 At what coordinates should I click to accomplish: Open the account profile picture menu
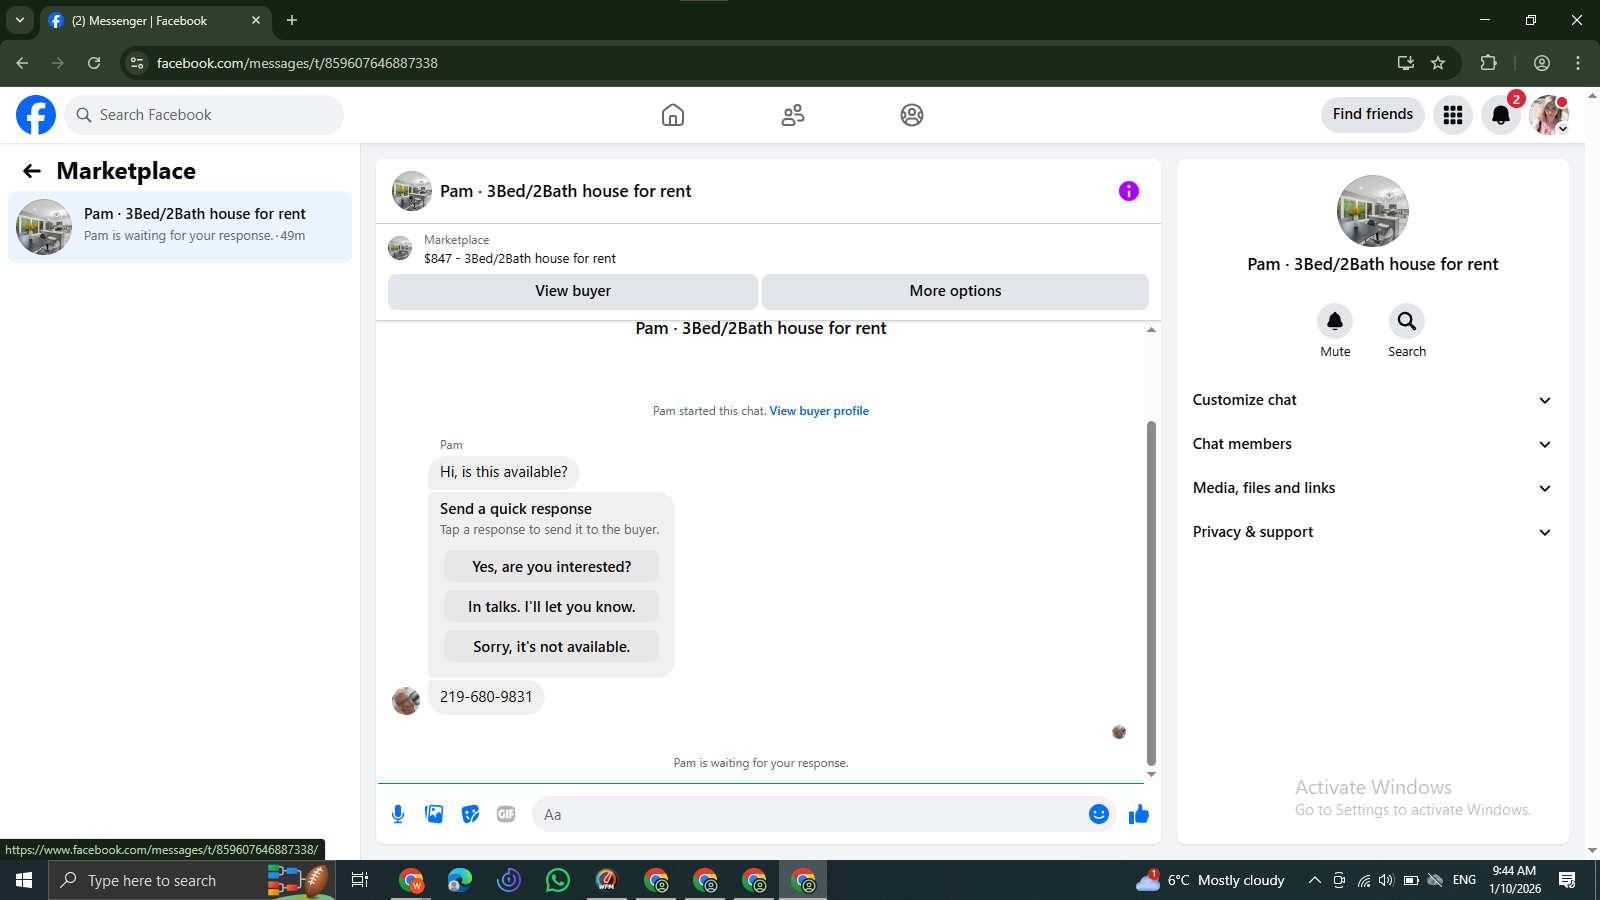[x=1549, y=115]
